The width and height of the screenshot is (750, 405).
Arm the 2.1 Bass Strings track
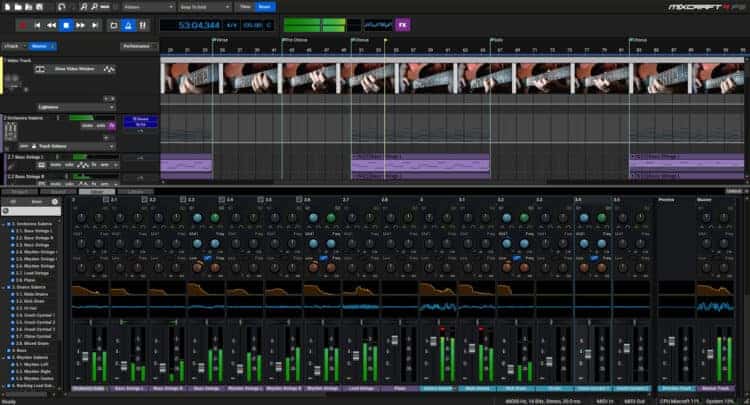tap(104, 165)
